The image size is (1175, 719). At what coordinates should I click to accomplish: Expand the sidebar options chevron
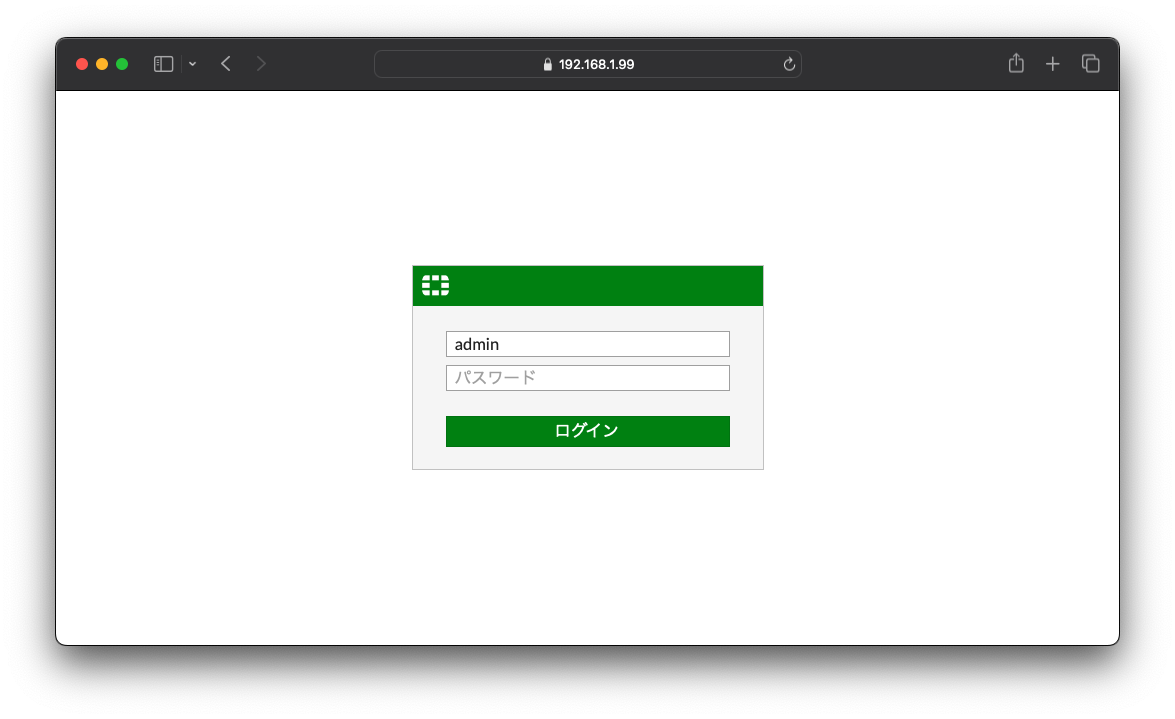pyautogui.click(x=192, y=63)
